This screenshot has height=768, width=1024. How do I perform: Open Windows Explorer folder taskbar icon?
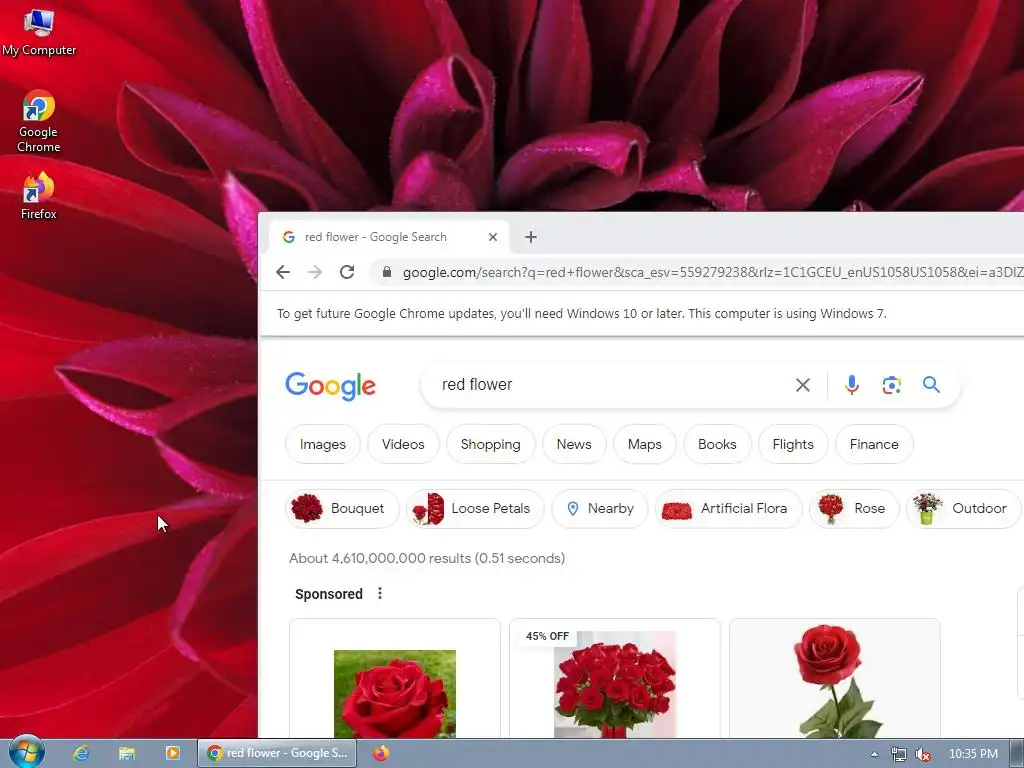pyautogui.click(x=127, y=753)
